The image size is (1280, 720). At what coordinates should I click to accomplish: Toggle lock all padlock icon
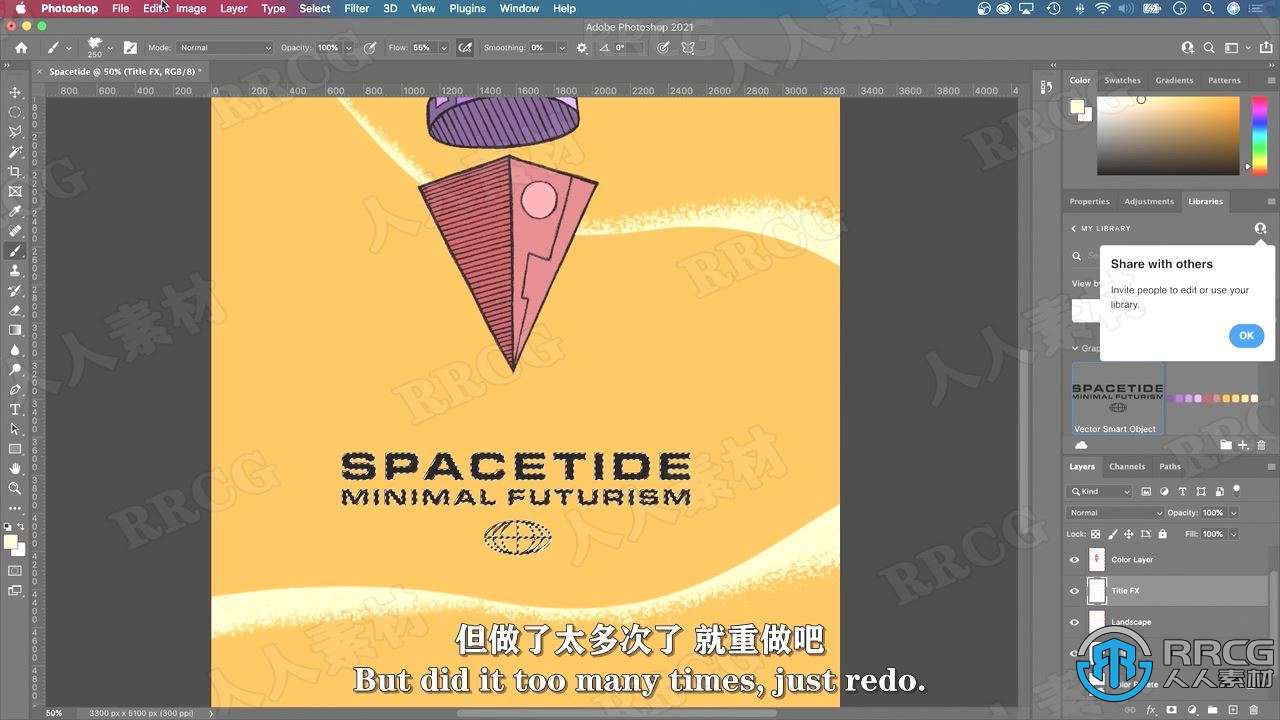(x=1162, y=534)
